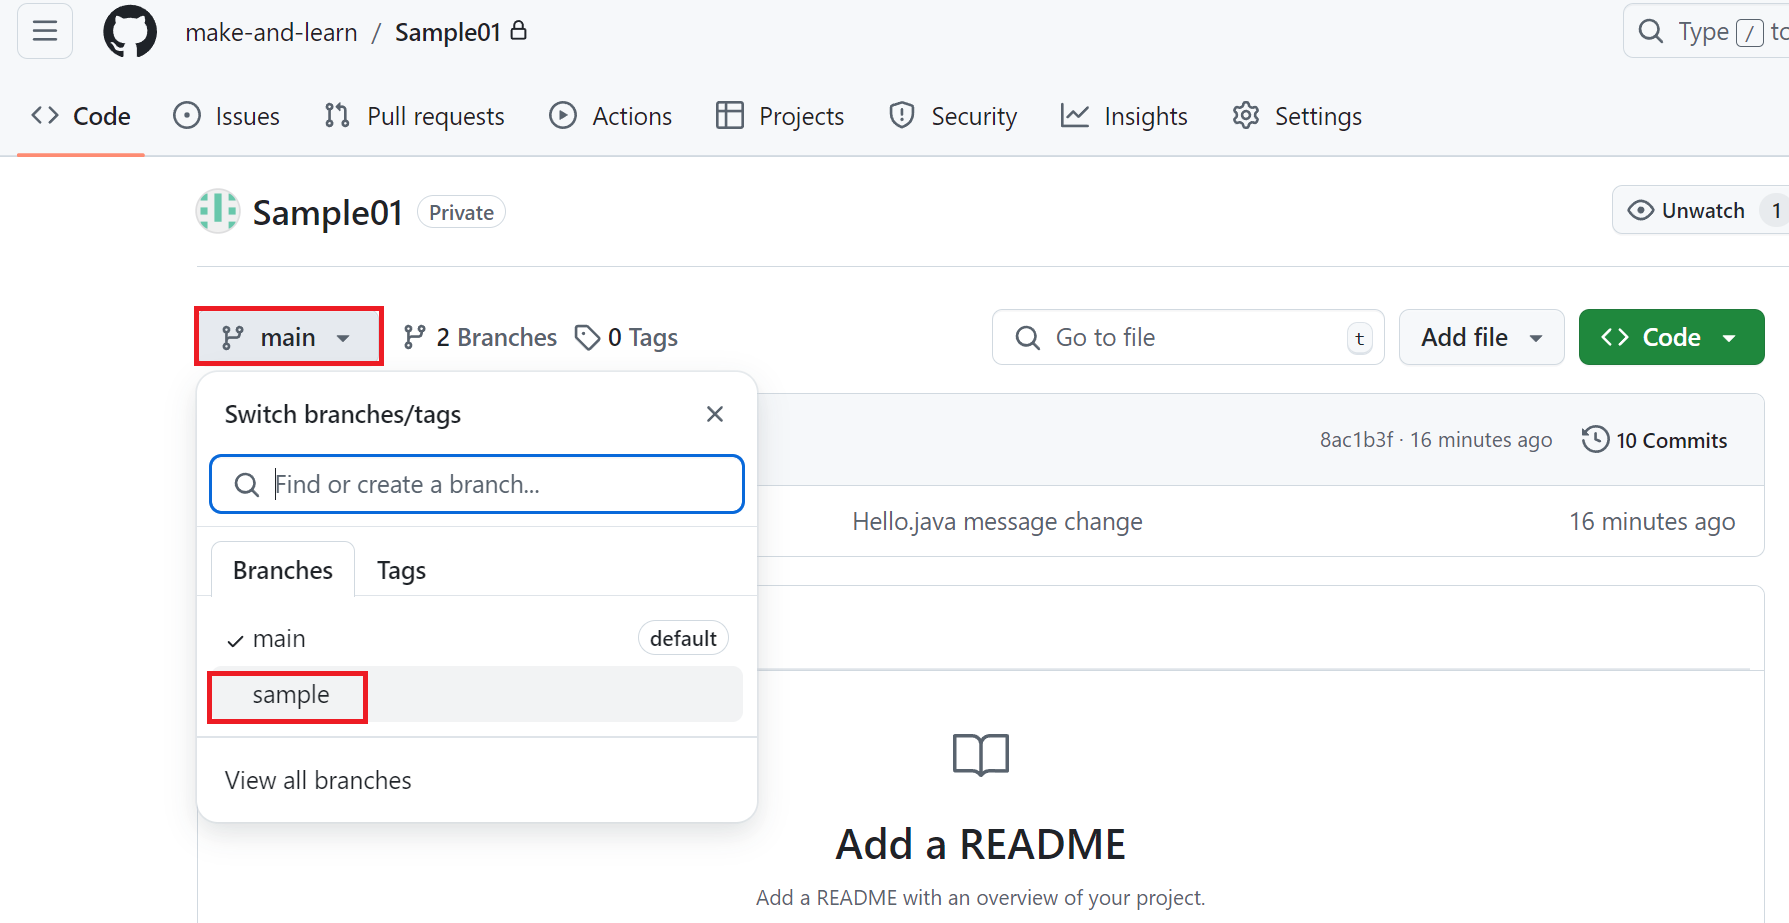The width and height of the screenshot is (1789, 923).
Task: Select the Branches tab in the popup
Action: point(283,570)
